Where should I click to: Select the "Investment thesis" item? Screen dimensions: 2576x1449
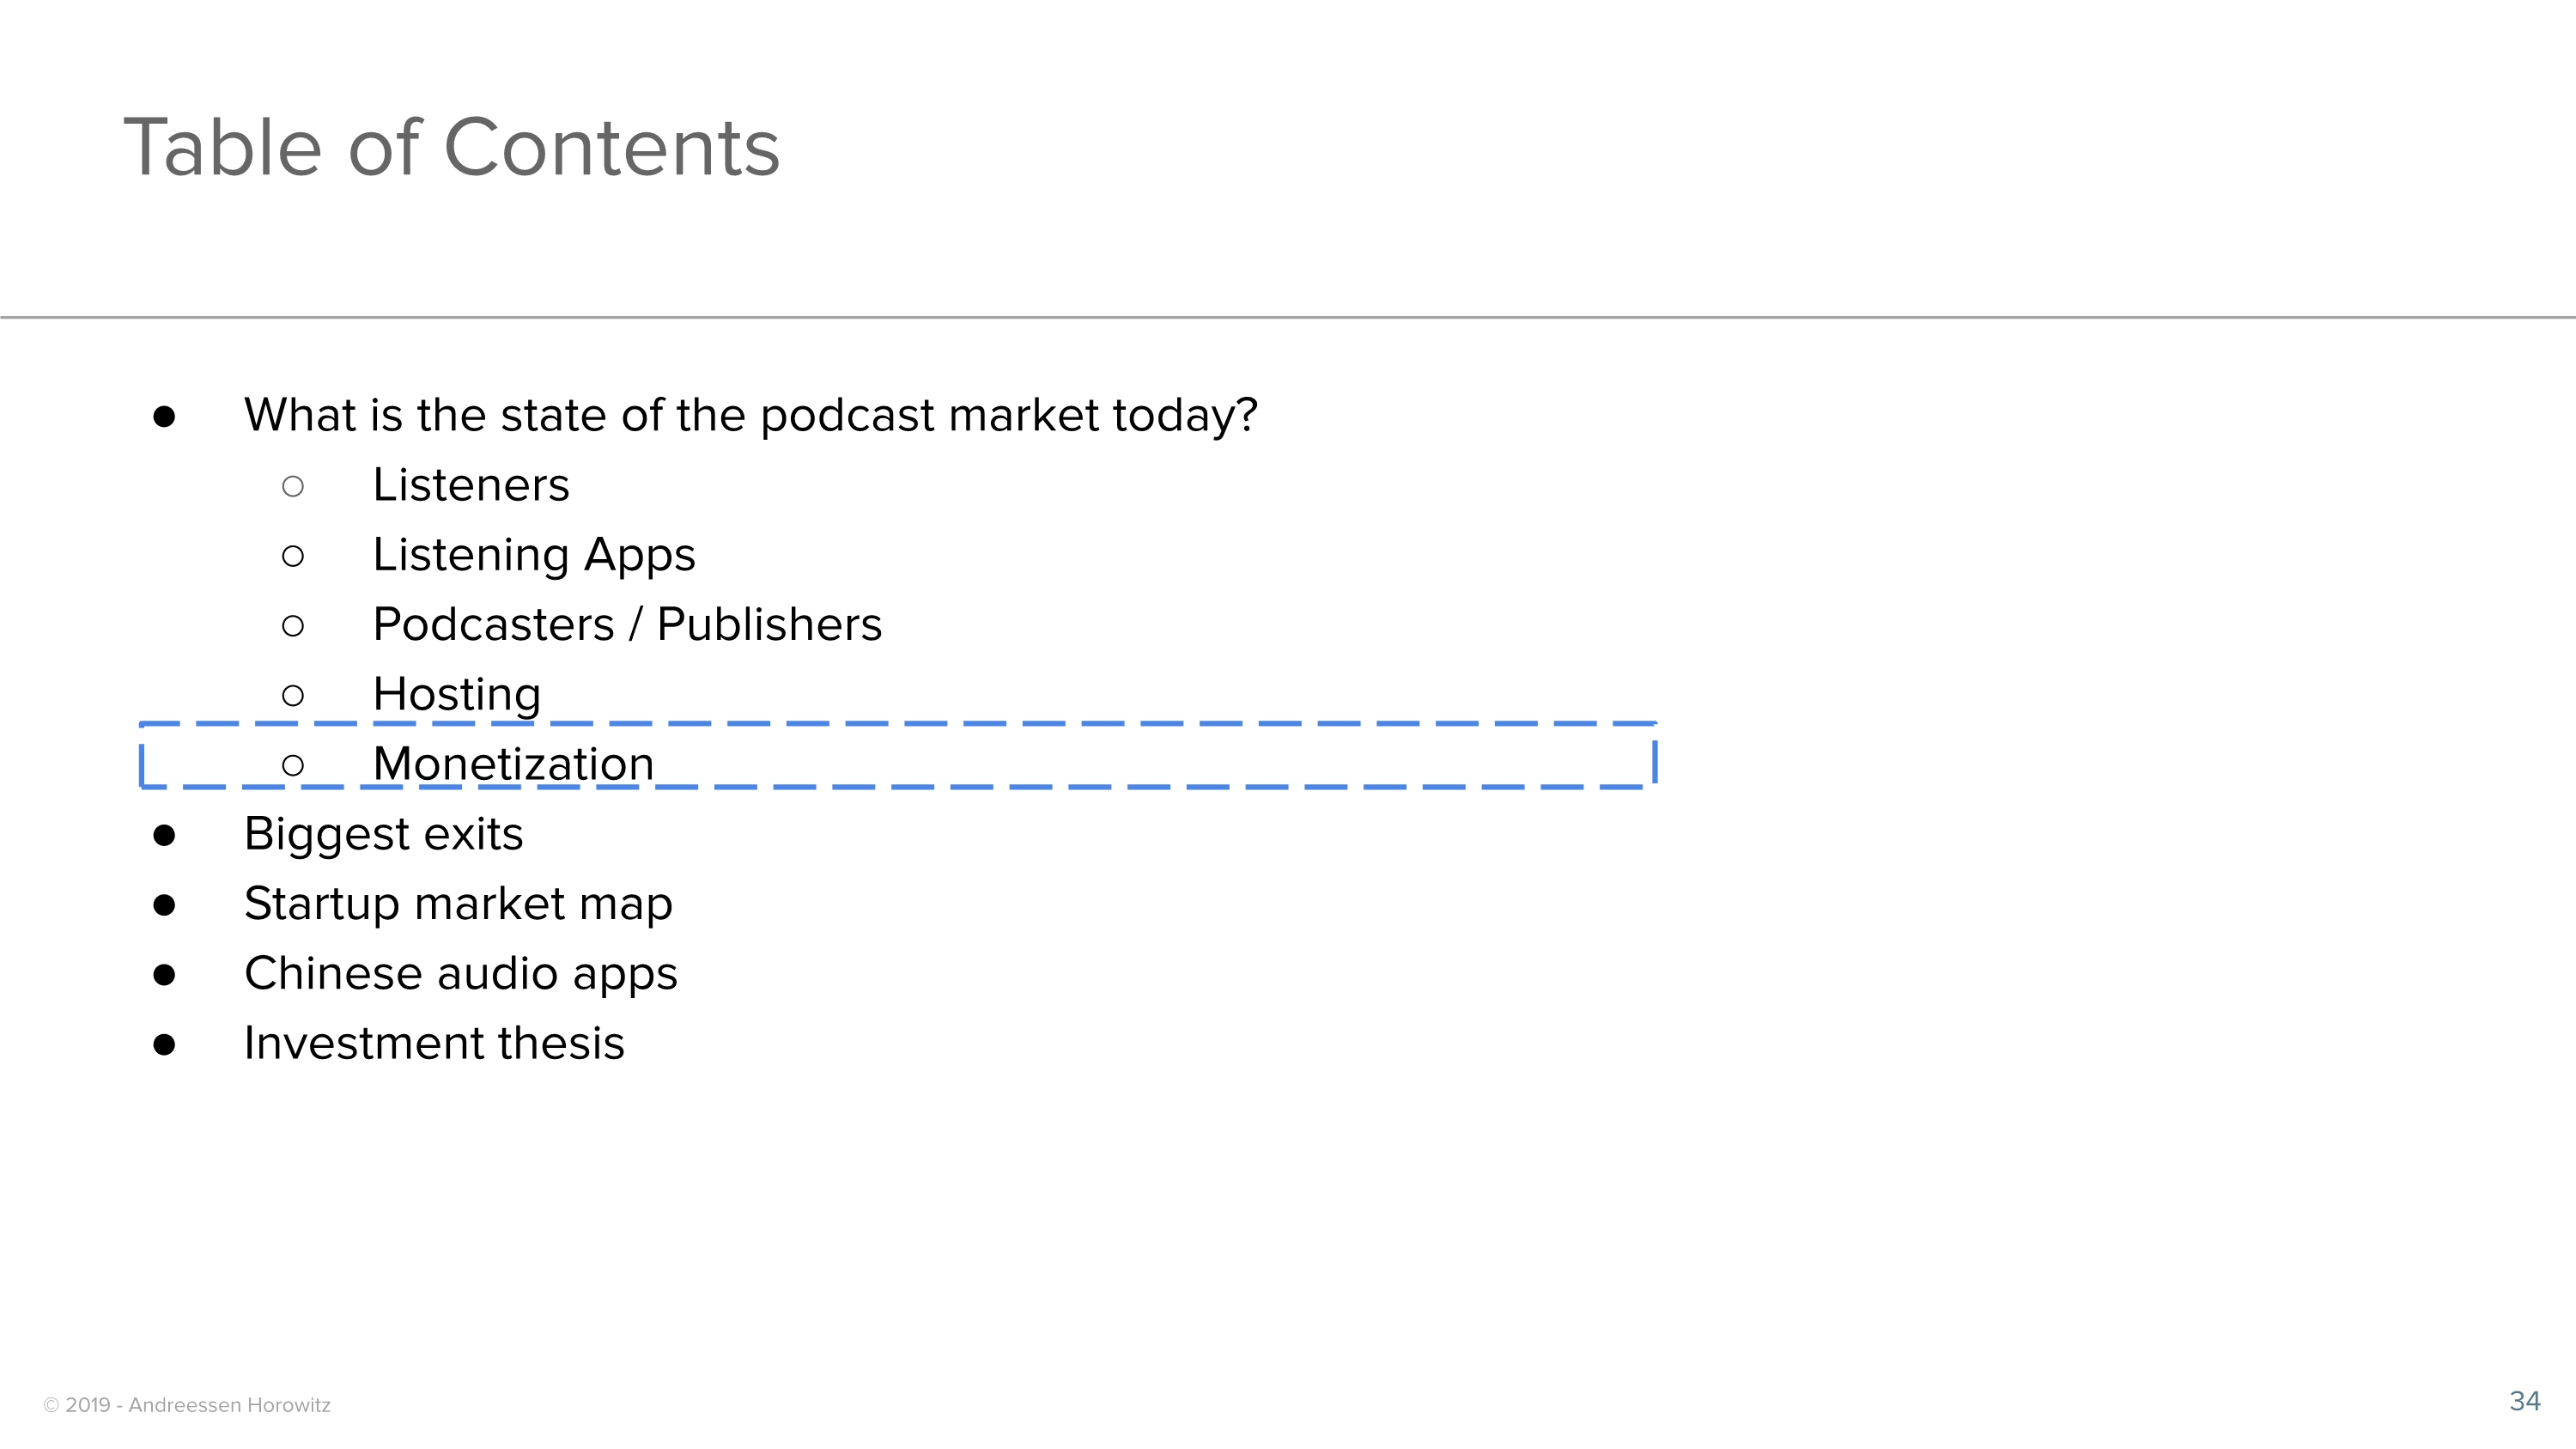tap(434, 1044)
